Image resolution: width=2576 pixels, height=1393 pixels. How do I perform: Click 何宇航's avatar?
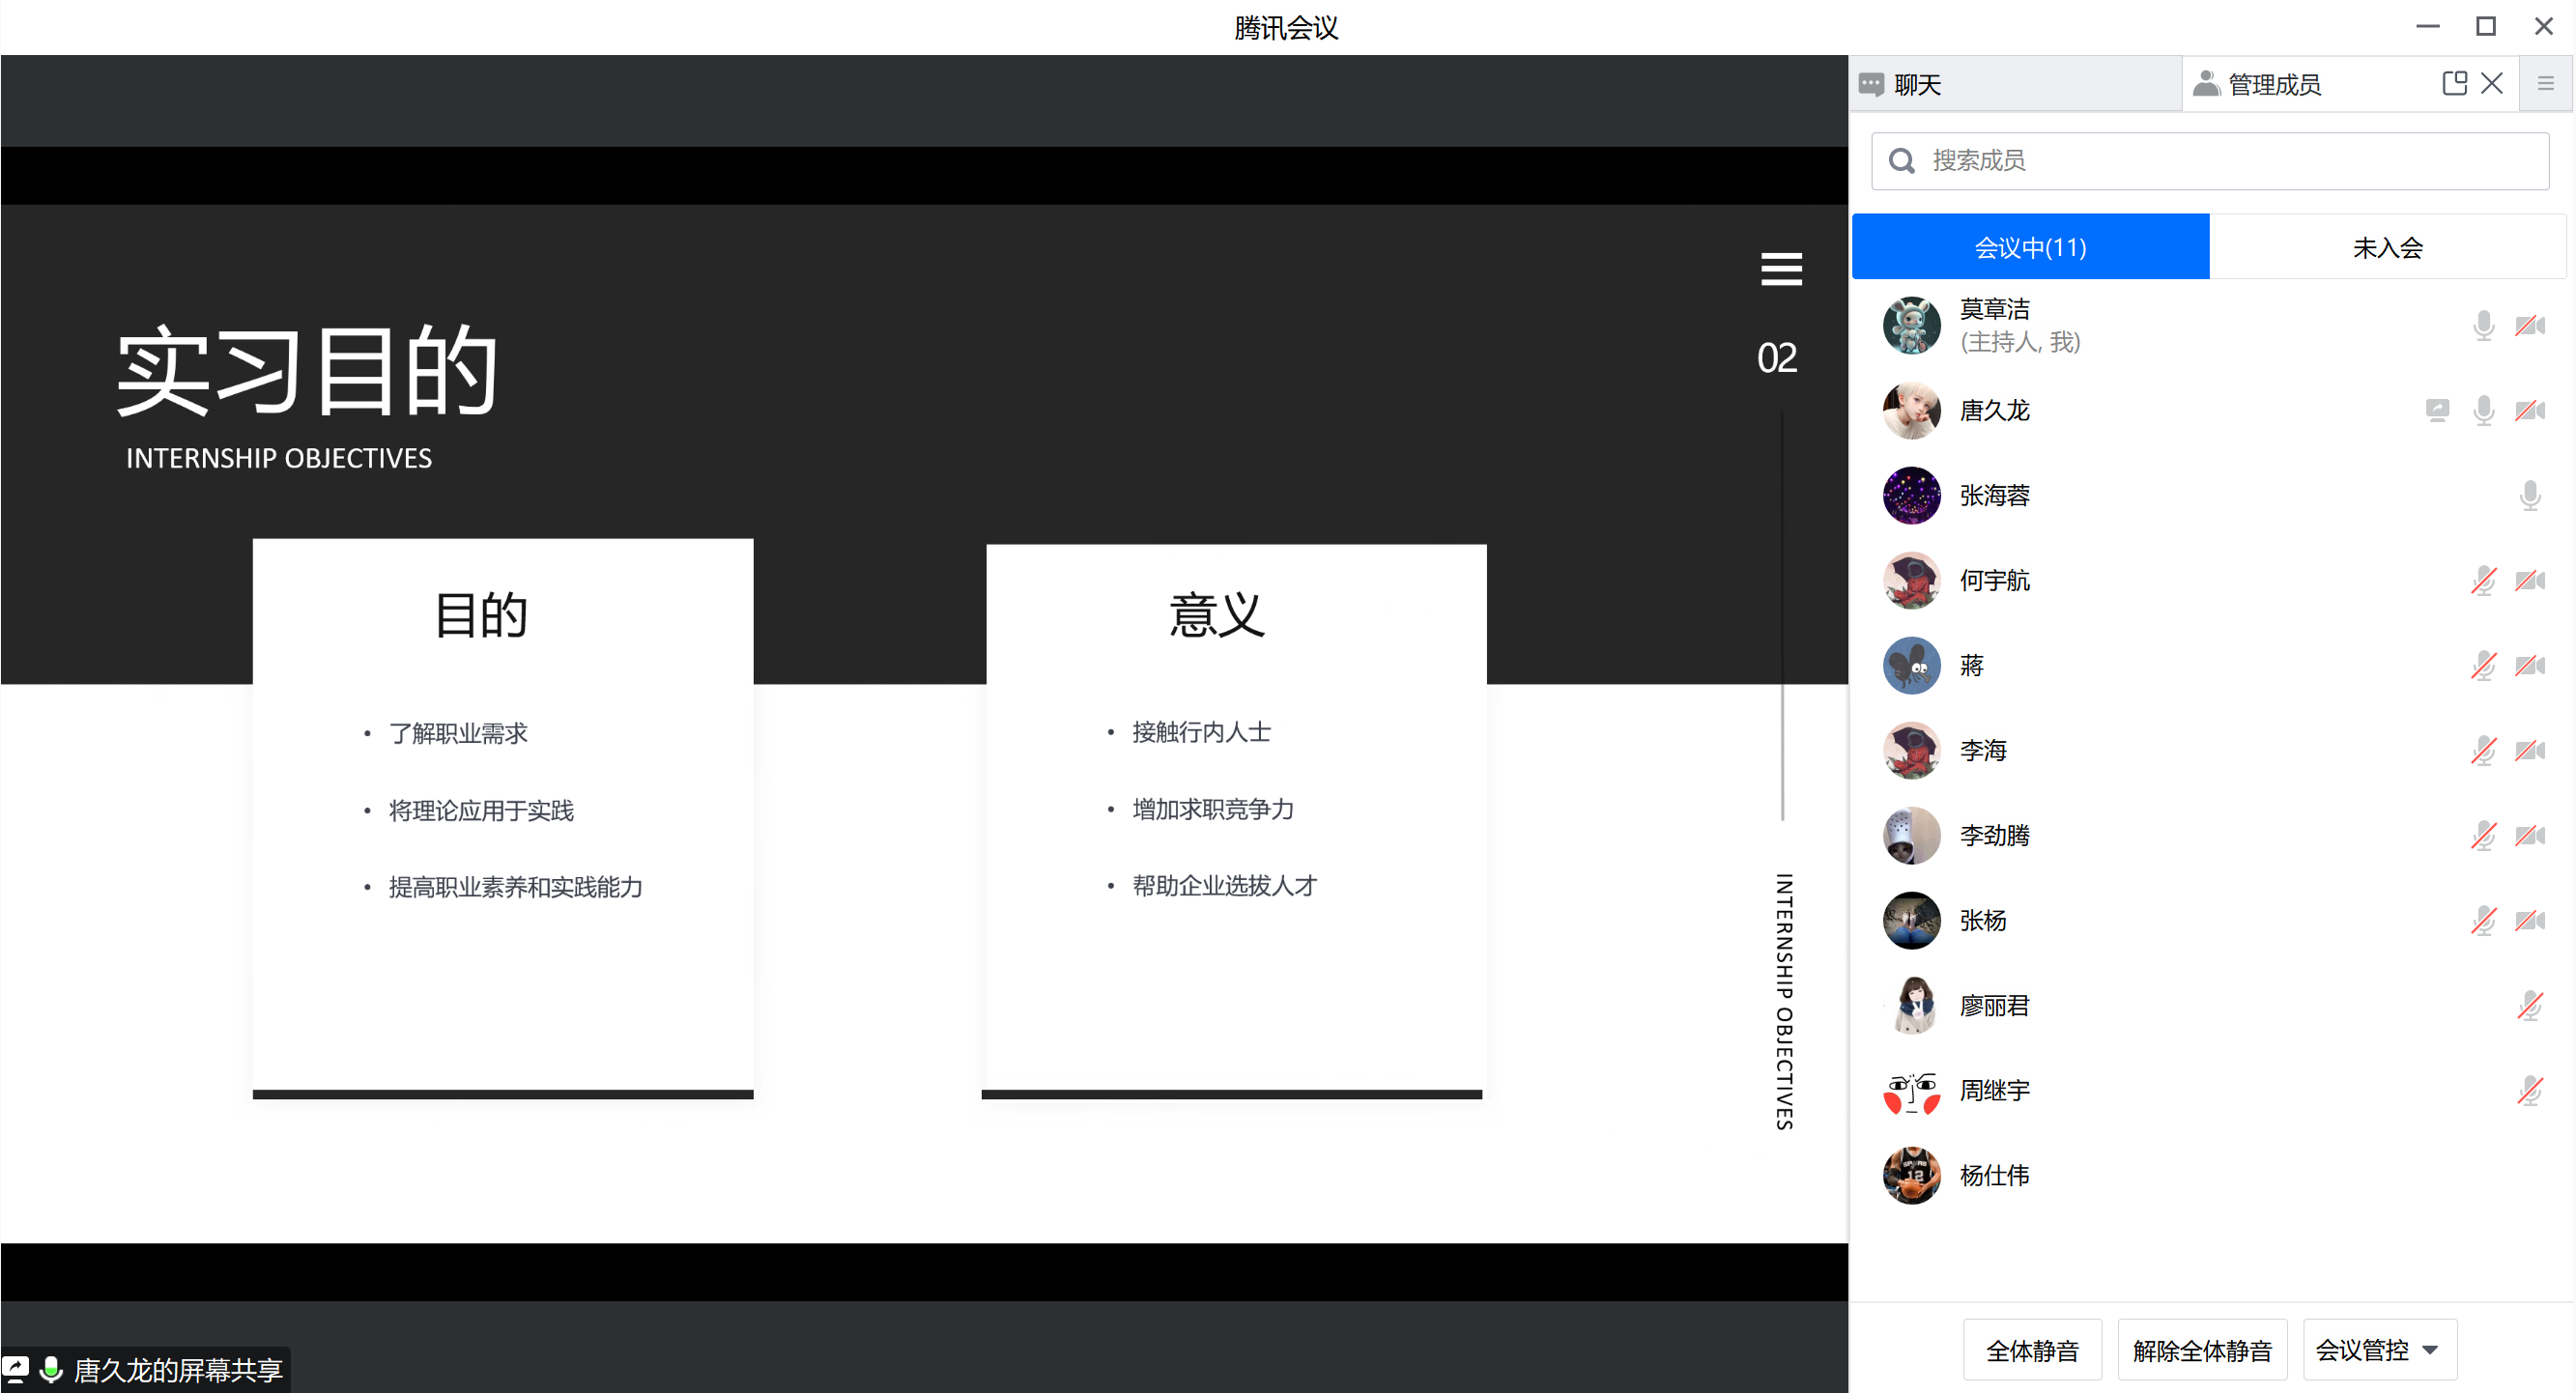pyautogui.click(x=1911, y=580)
